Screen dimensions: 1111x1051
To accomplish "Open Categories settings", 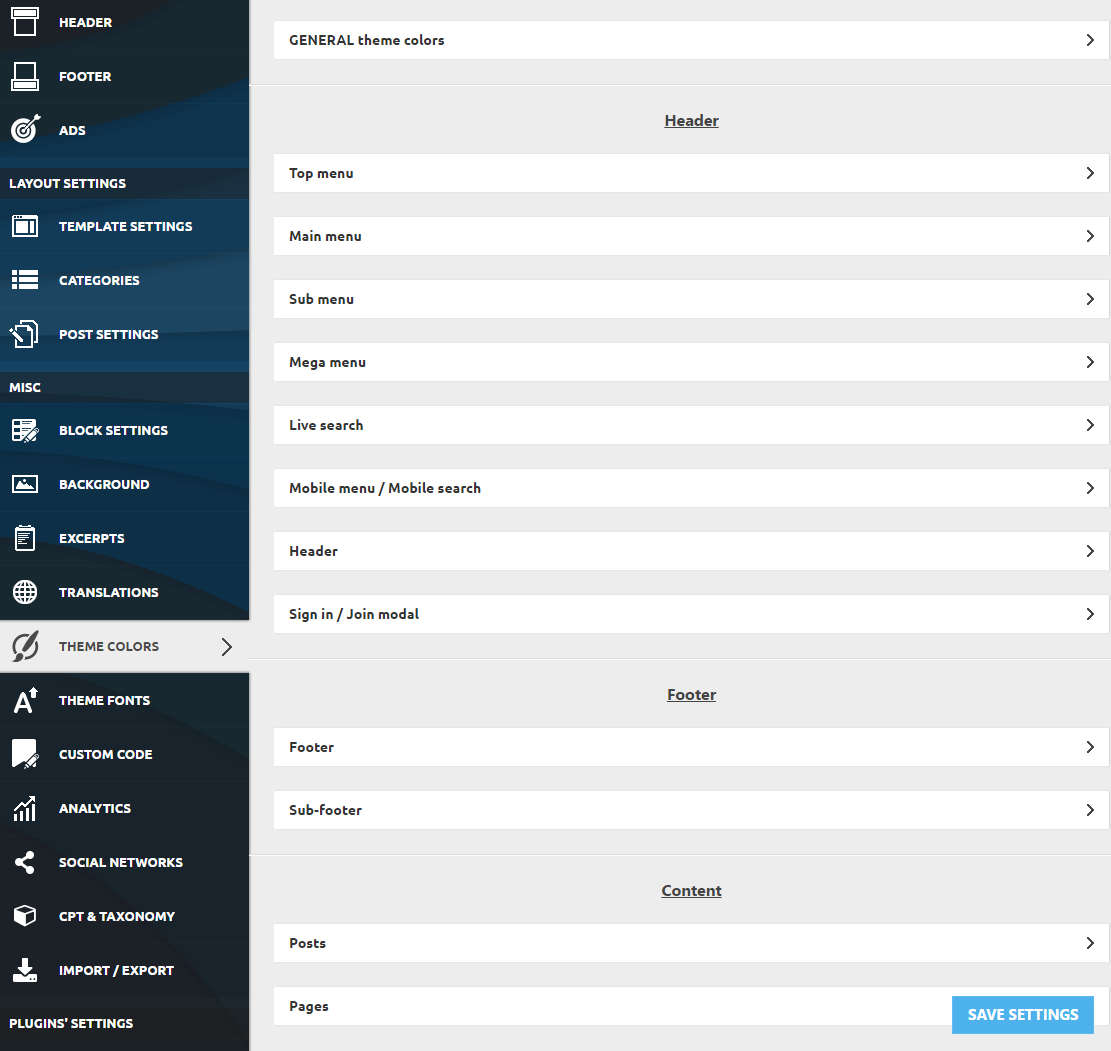I will [125, 280].
